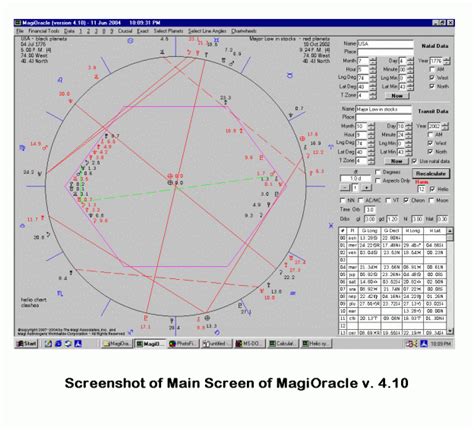
Task: Enable the NN checkbox
Action: click(x=342, y=200)
